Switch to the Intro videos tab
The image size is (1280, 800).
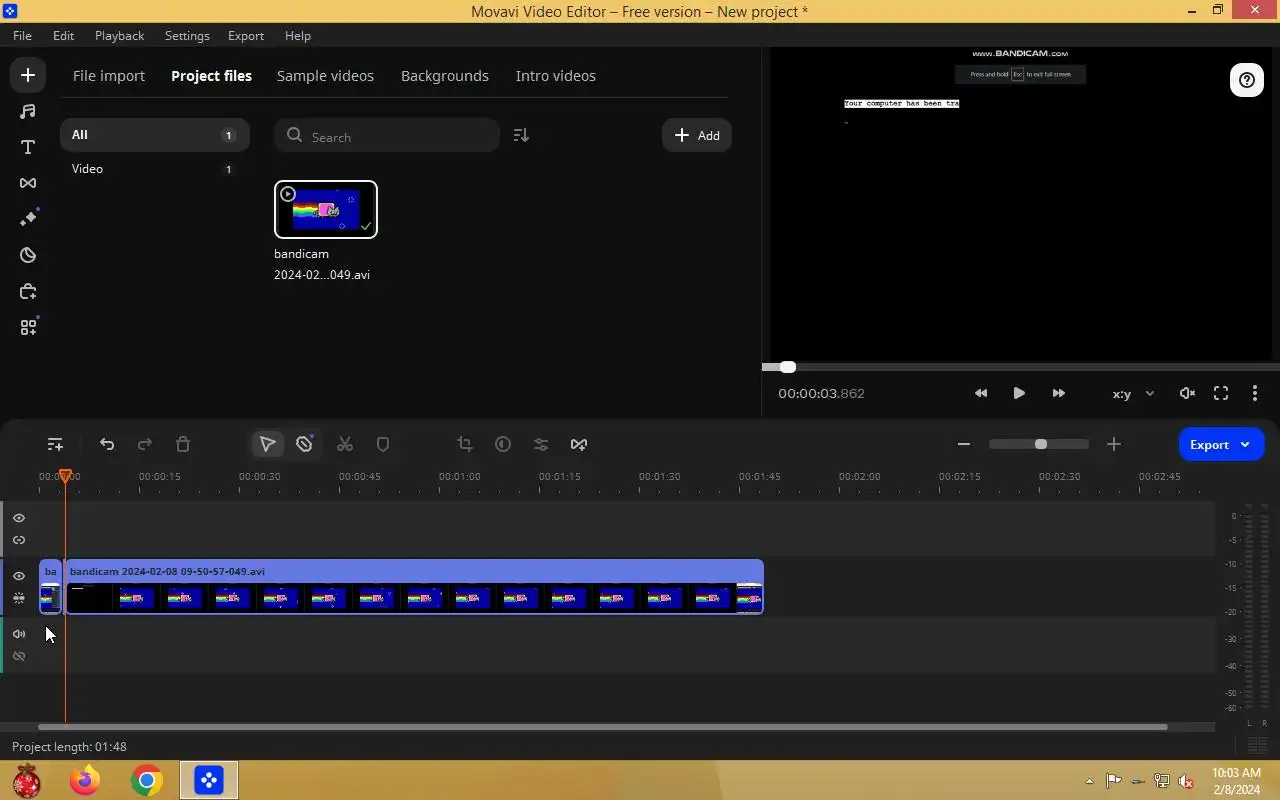tap(556, 76)
